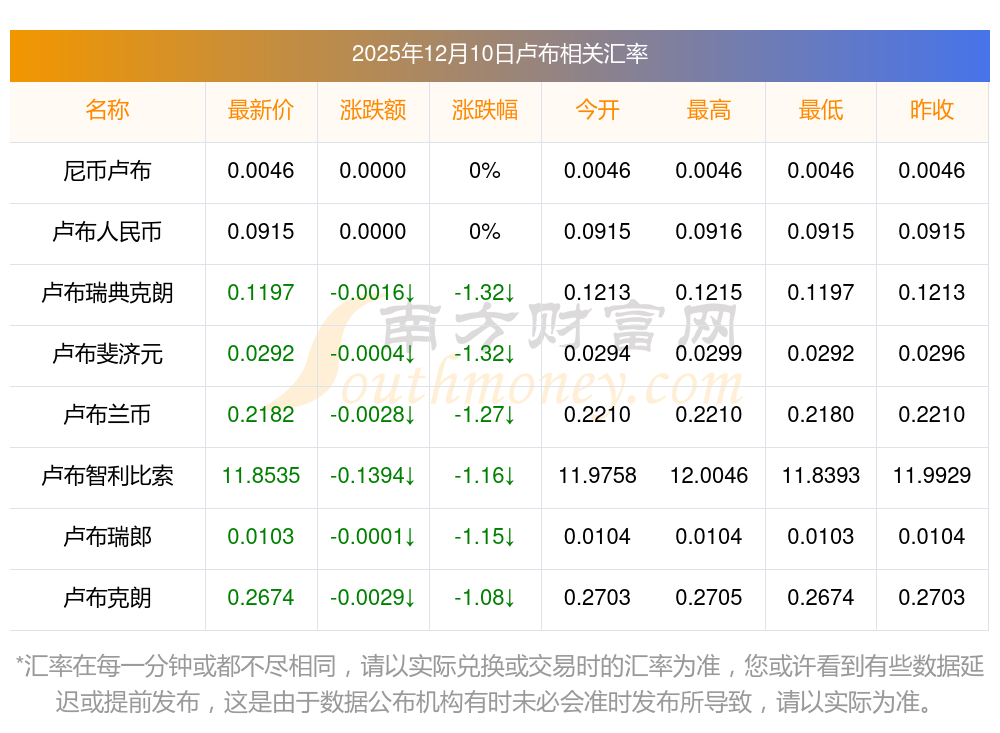1000x733 pixels.
Task: Click the 最低 column header
Action: pyautogui.click(x=821, y=110)
